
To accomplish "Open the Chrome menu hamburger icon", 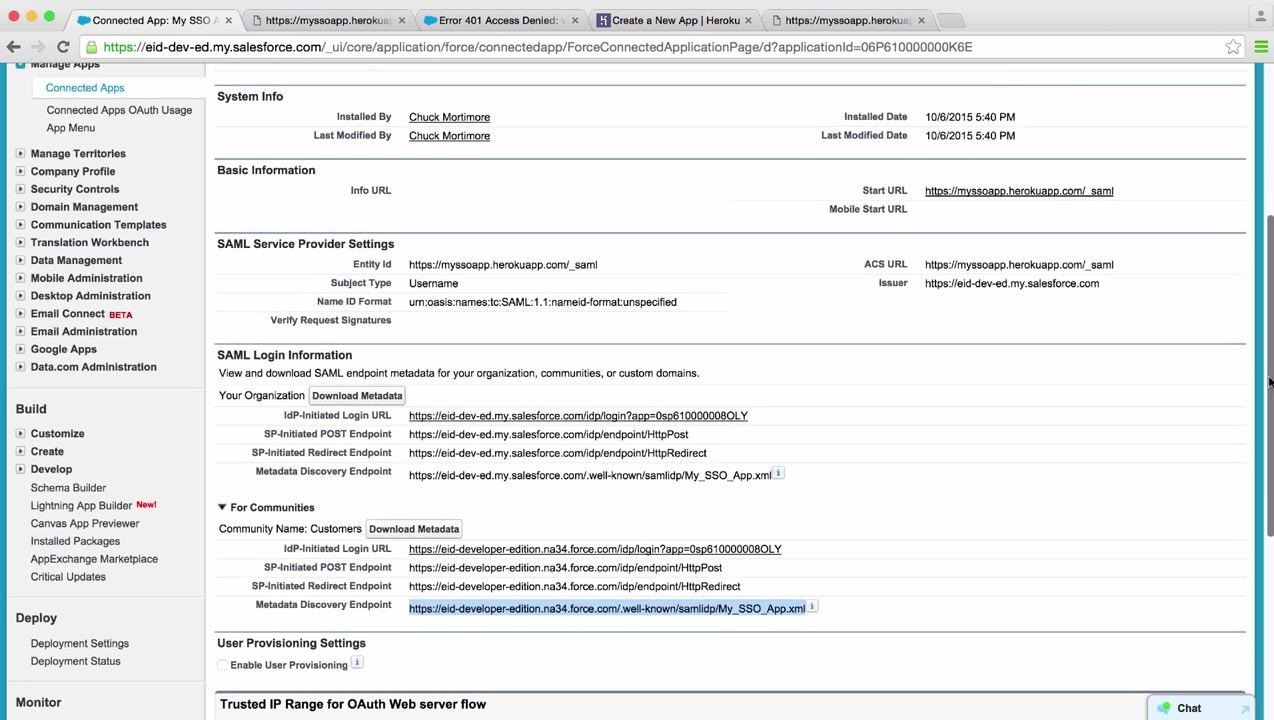I will point(1260,47).
